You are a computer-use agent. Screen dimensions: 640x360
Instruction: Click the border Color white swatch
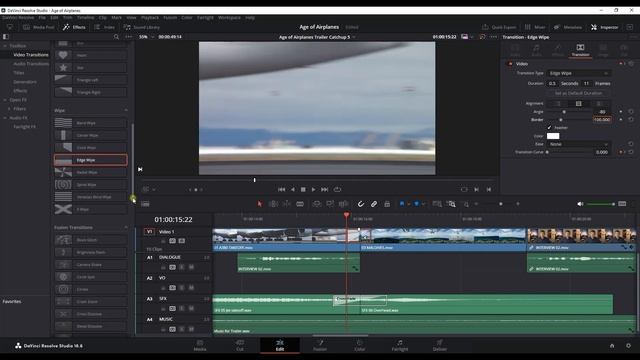553,136
